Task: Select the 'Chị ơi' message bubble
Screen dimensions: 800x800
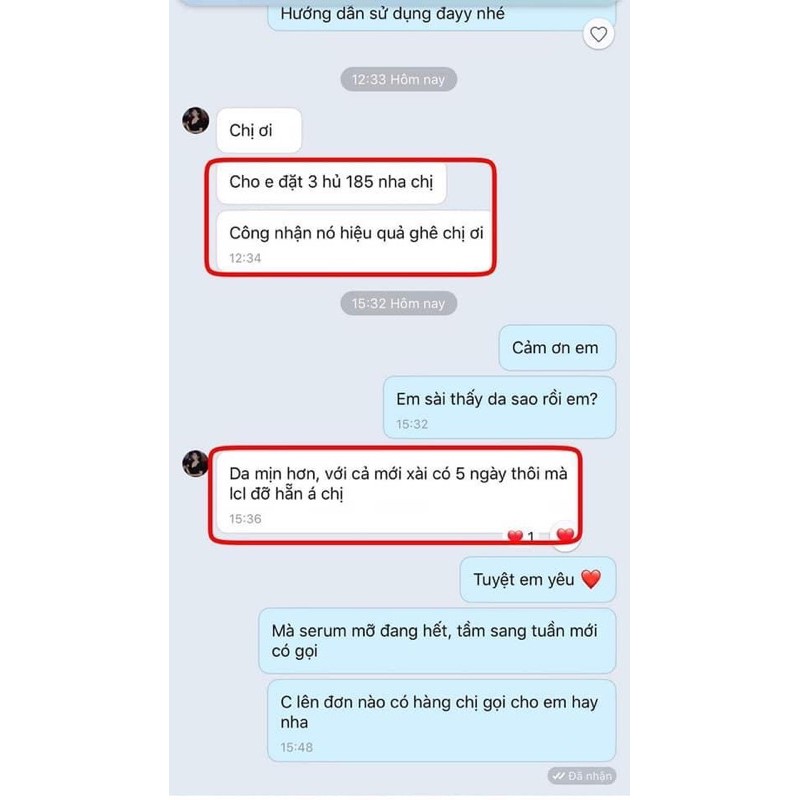Action: (x=259, y=131)
